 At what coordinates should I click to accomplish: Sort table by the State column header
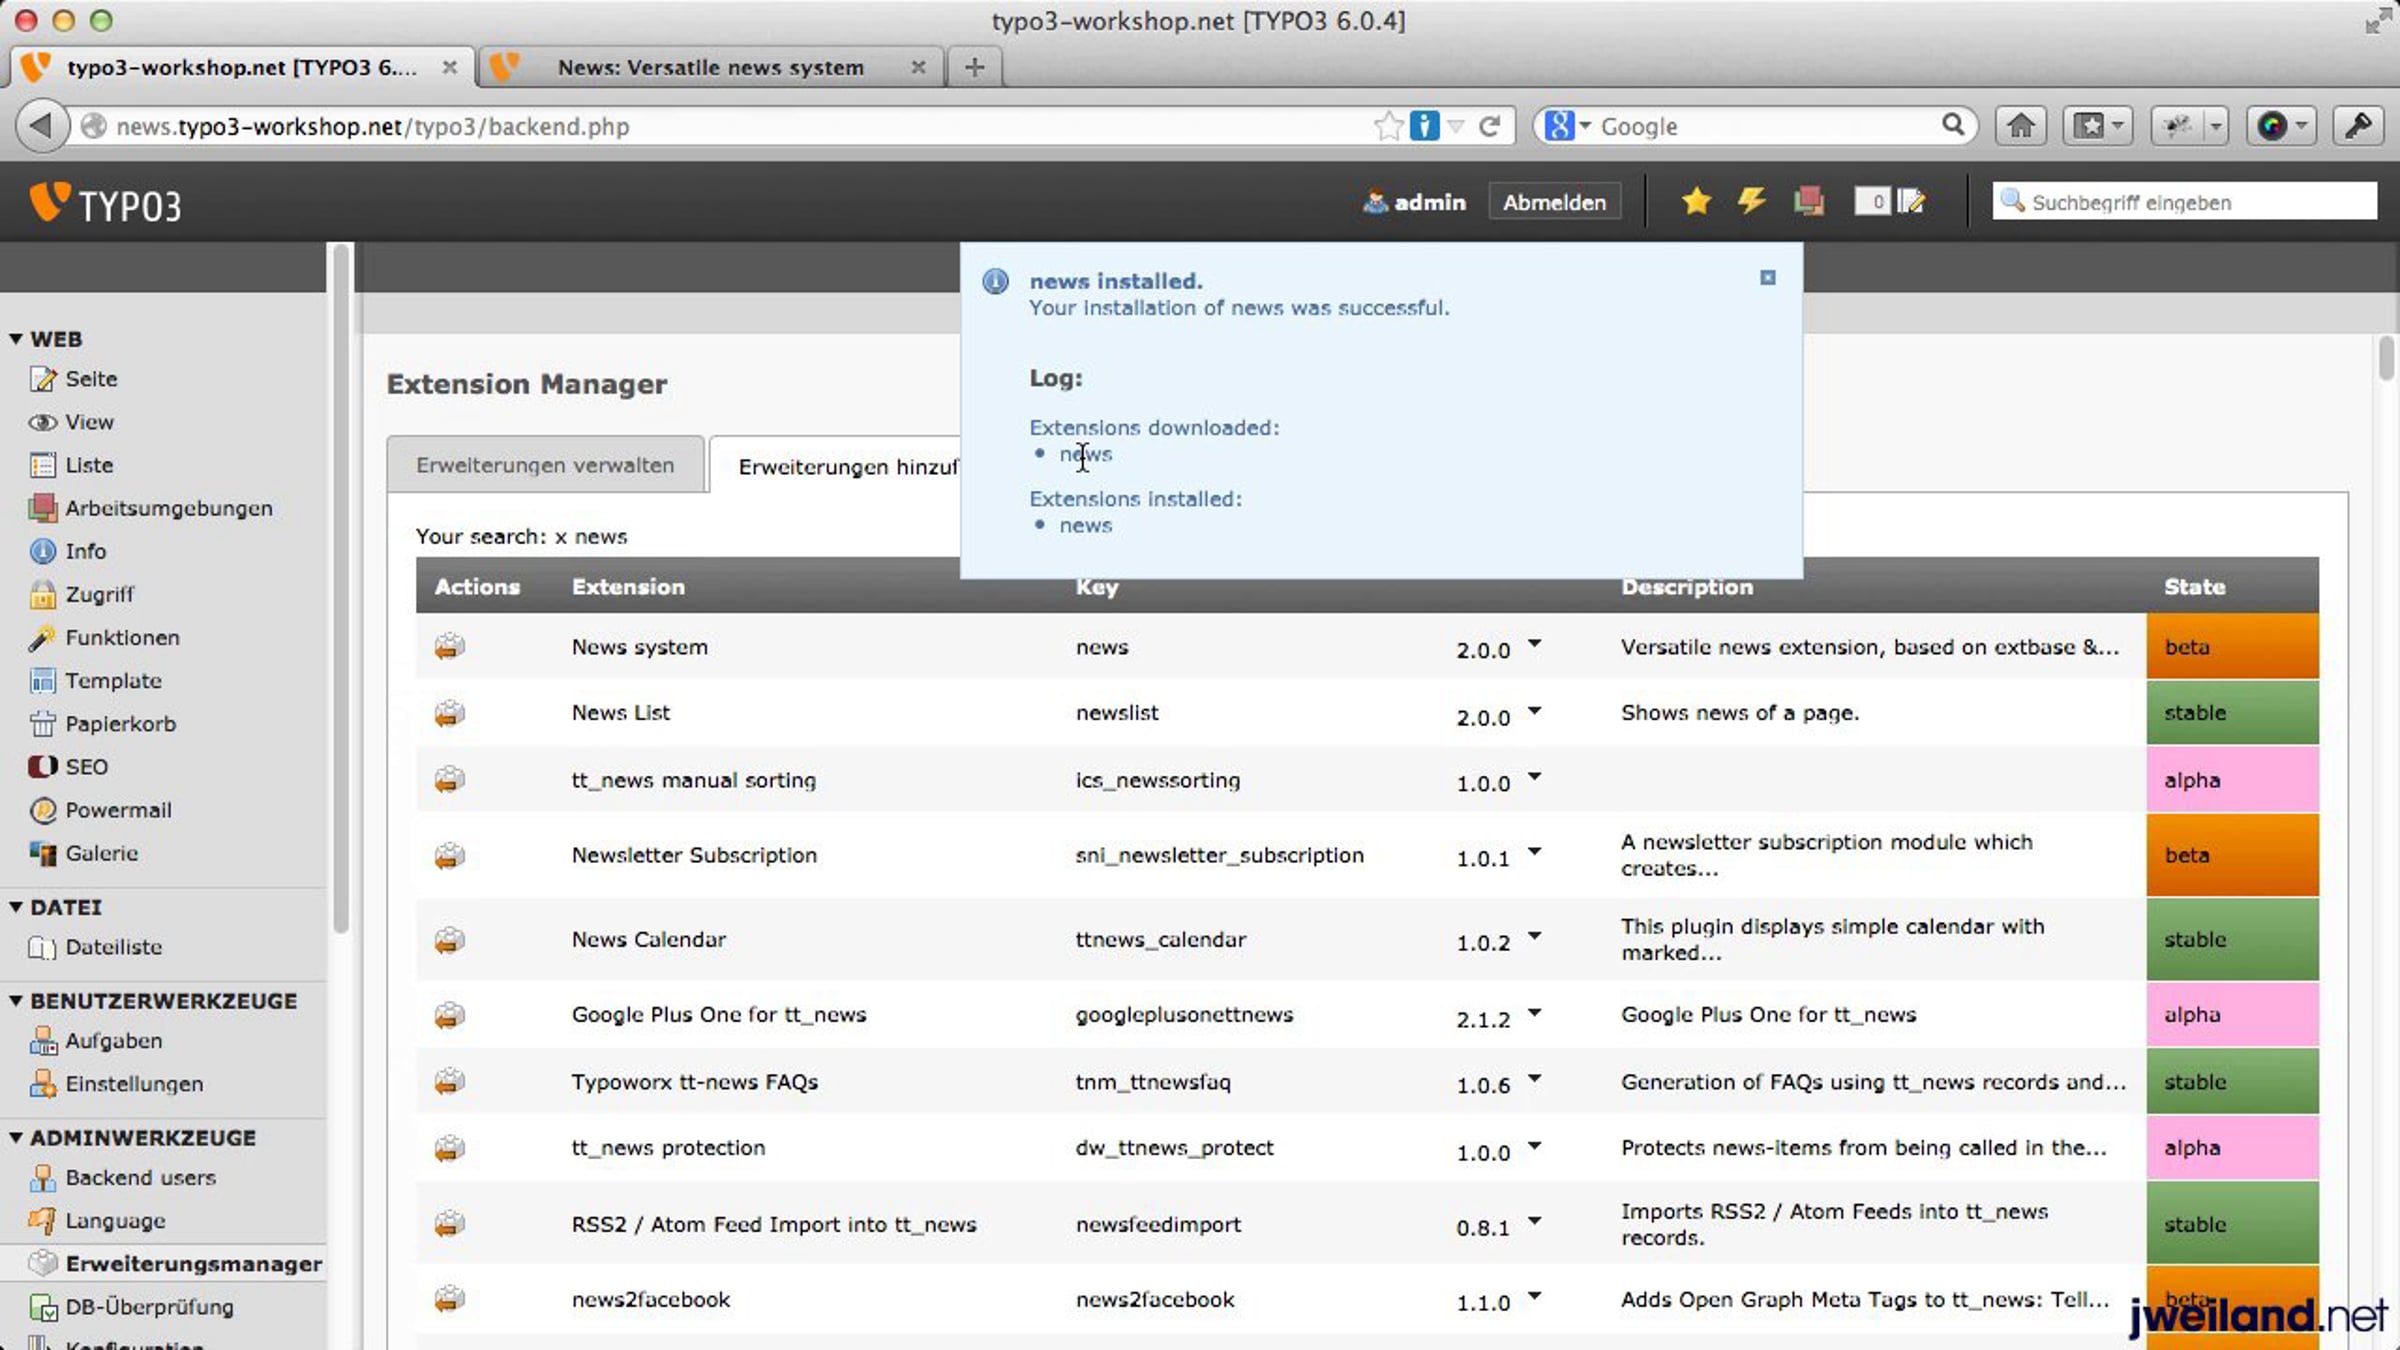click(x=2194, y=587)
